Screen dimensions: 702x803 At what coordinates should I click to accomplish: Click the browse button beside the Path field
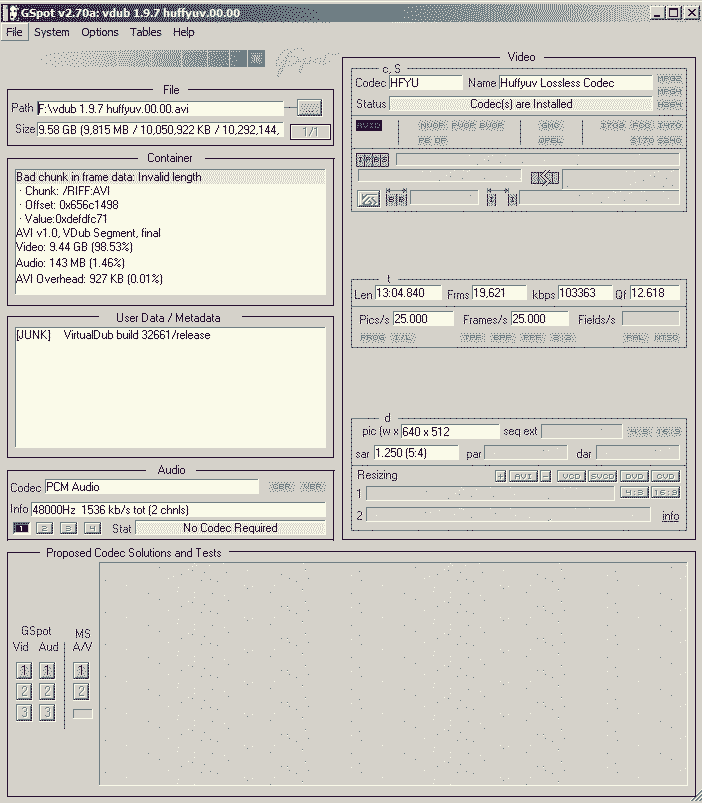(x=310, y=108)
